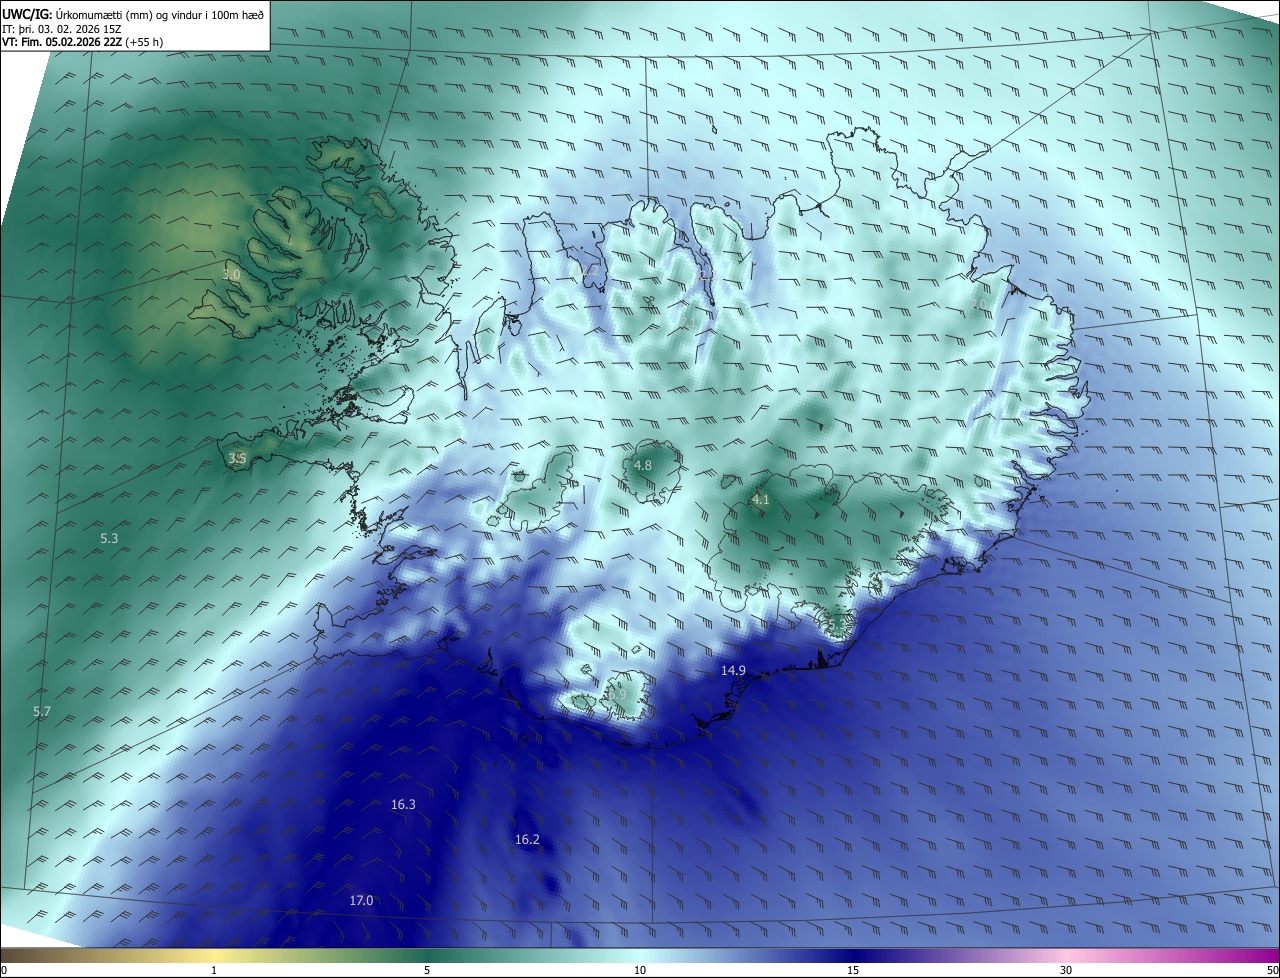This screenshot has width=1280, height=978.
Task: Click the '17.0' maximum value label
Action: 361,900
